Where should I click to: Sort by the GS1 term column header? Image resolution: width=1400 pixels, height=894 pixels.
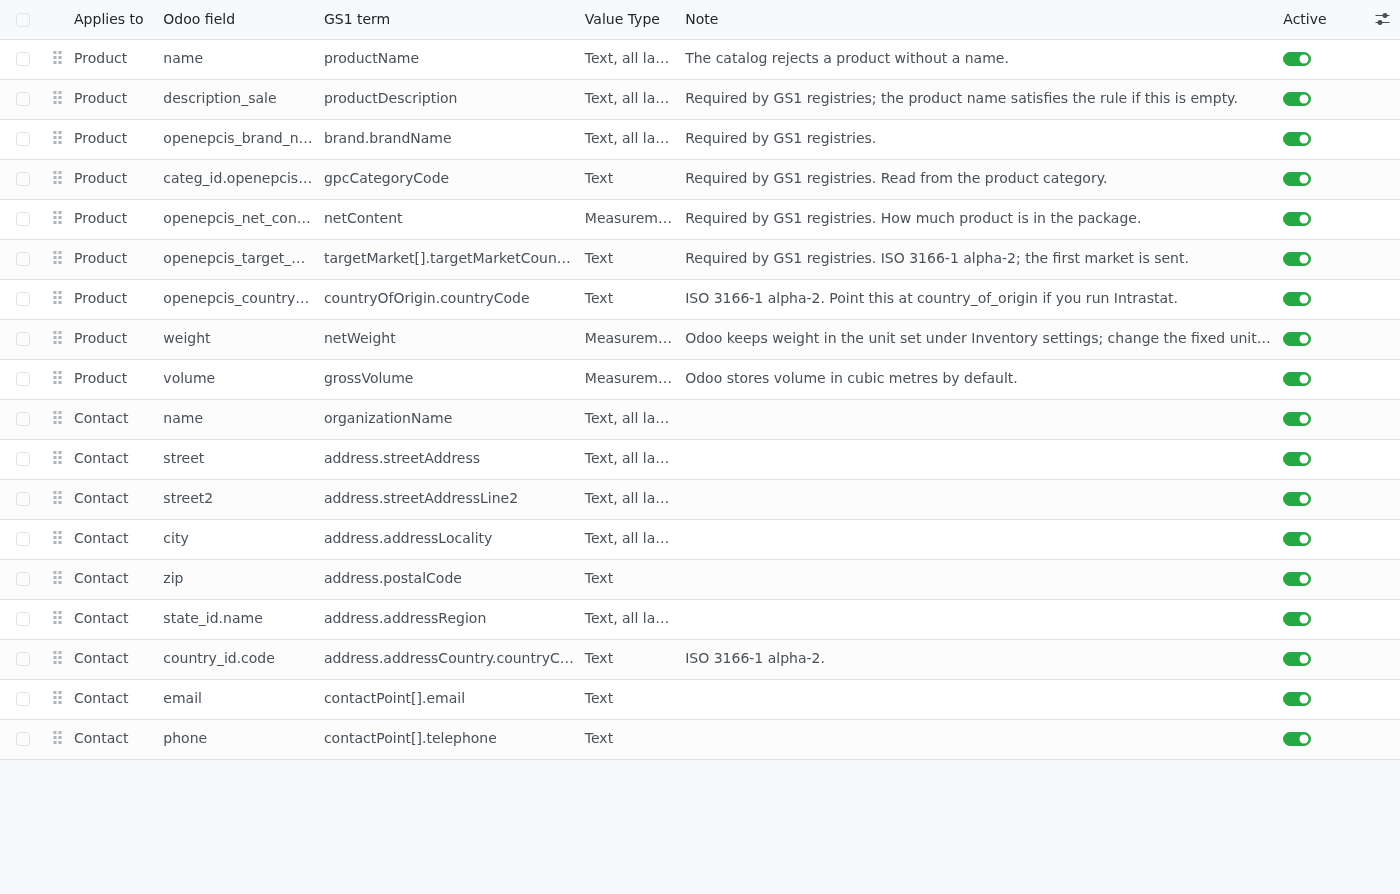357,19
